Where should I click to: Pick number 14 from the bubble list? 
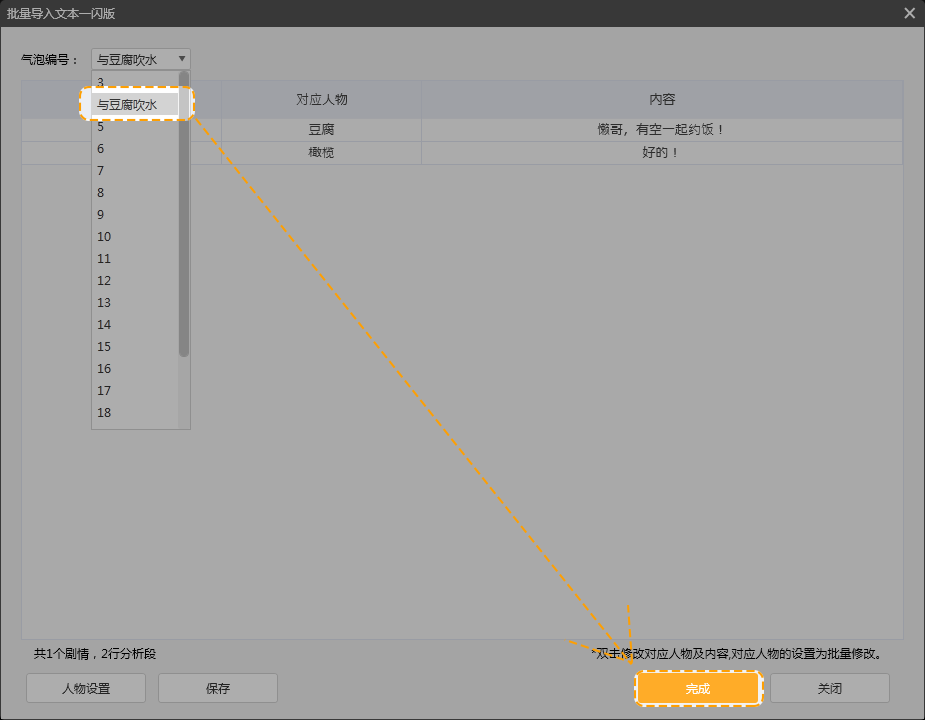click(x=104, y=325)
